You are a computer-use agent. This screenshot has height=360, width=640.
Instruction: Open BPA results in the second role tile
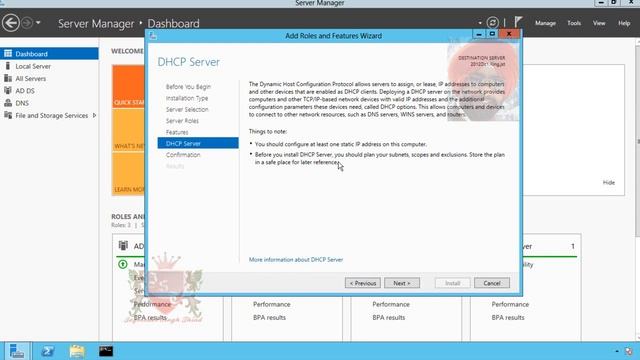coord(269,318)
